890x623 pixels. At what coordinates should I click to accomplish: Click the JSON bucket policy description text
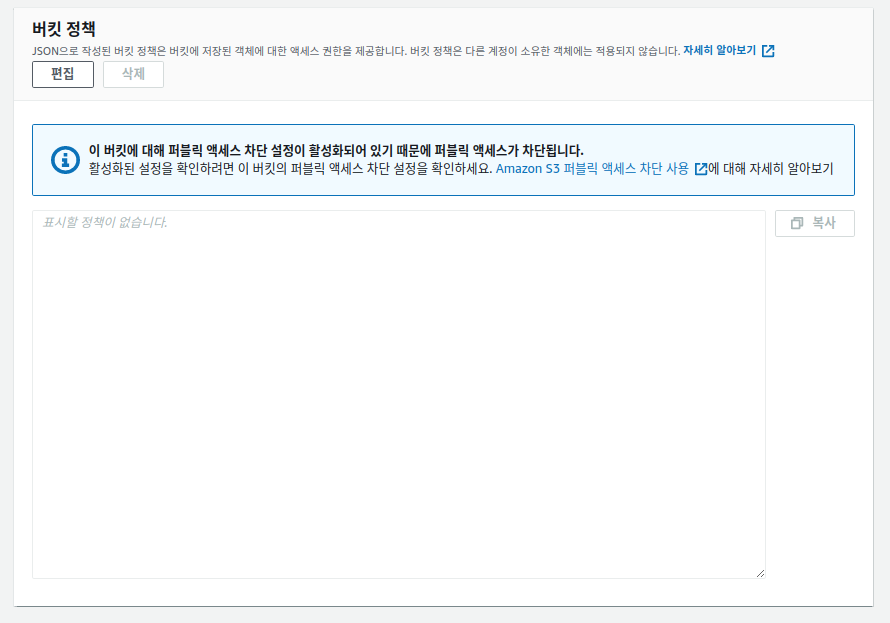click(356, 51)
